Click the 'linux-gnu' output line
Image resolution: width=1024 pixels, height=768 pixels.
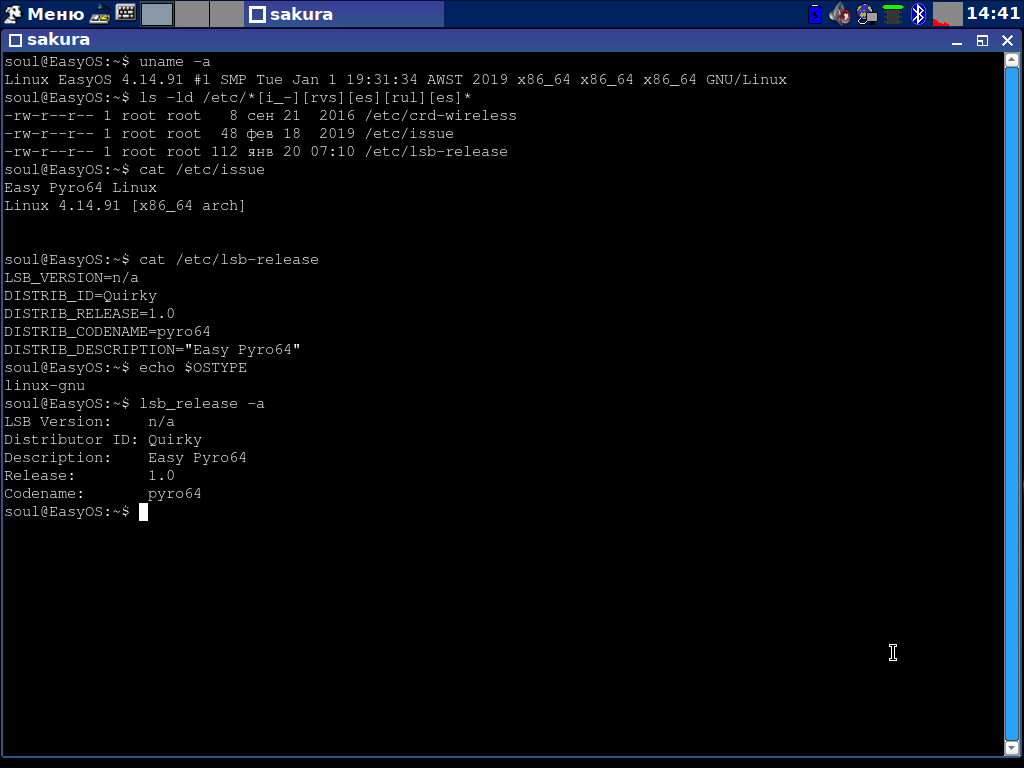tap(44, 386)
